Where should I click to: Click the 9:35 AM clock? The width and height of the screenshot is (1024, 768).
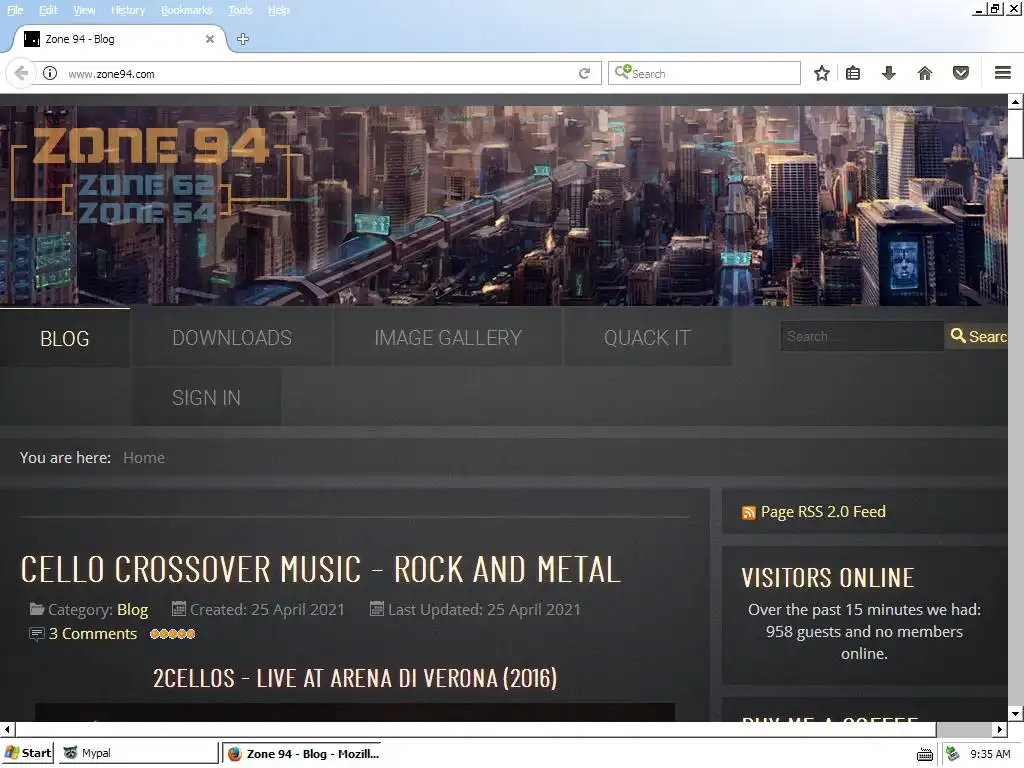(990, 754)
